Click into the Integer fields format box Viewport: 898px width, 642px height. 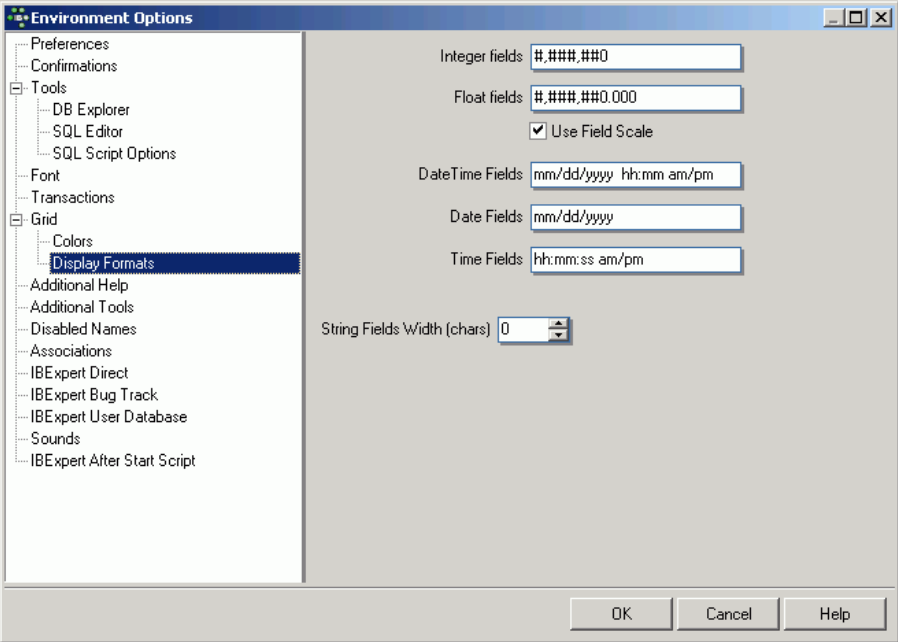[635, 57]
